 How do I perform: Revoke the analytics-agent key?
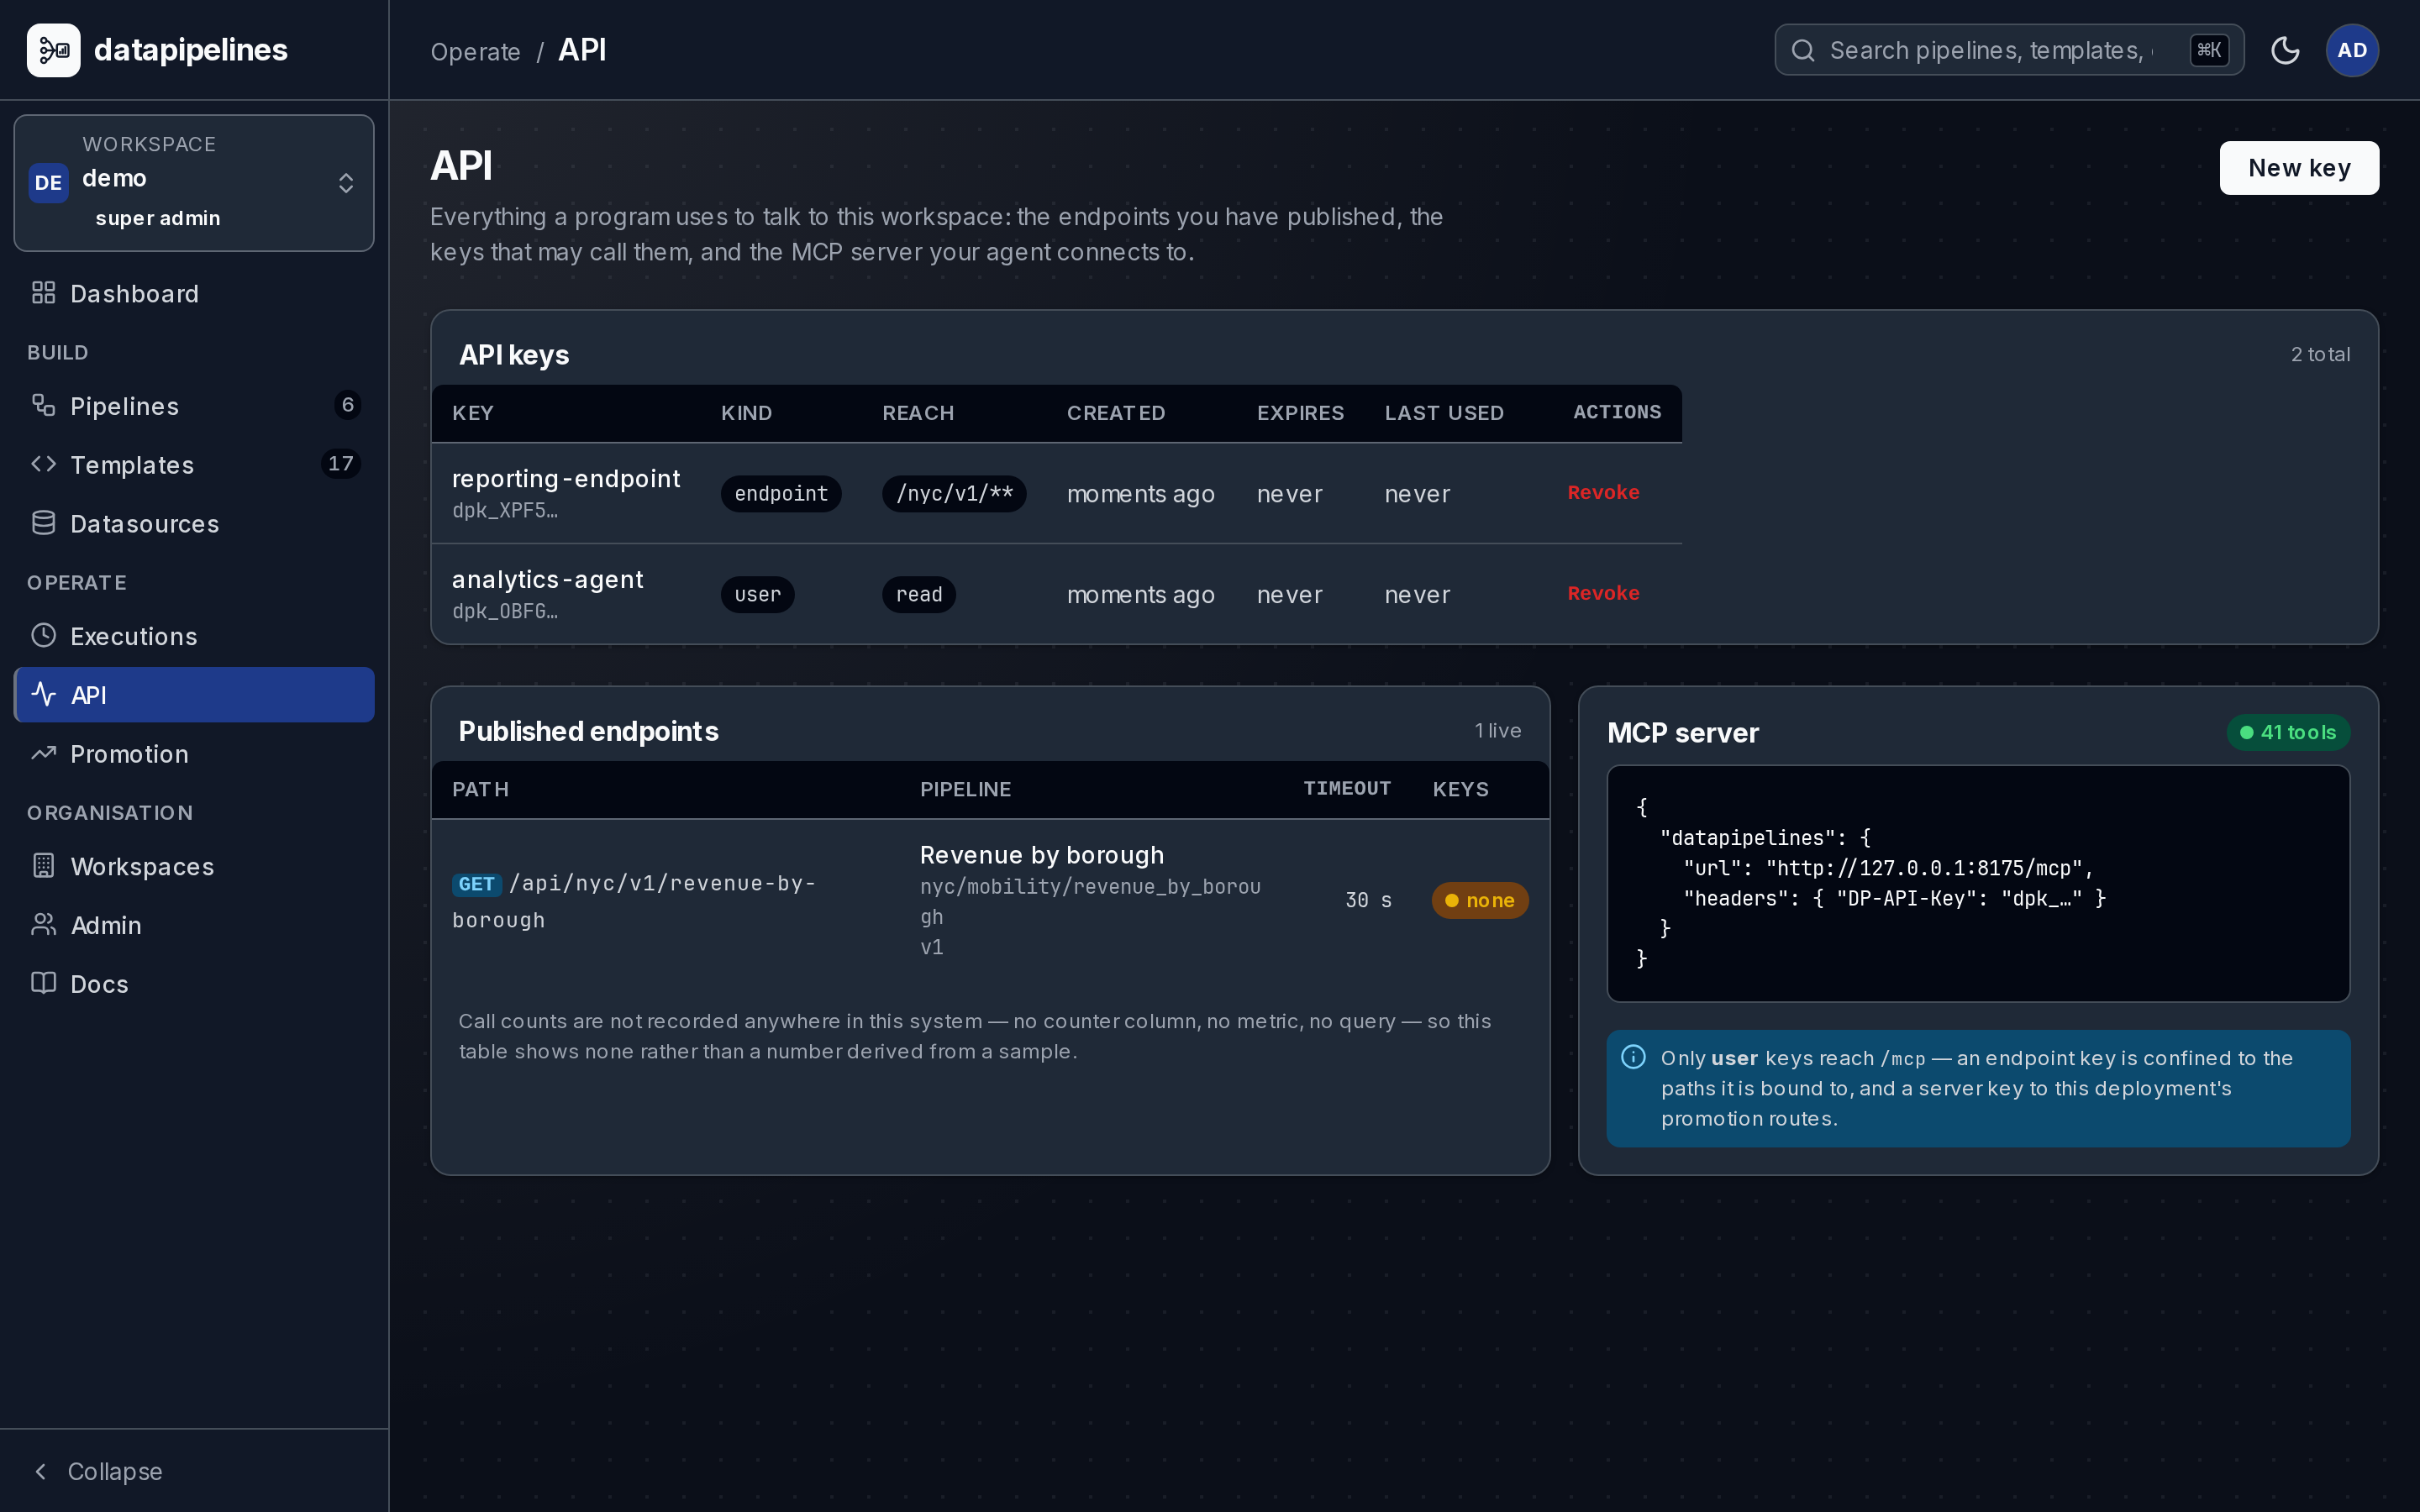pyautogui.click(x=1603, y=593)
